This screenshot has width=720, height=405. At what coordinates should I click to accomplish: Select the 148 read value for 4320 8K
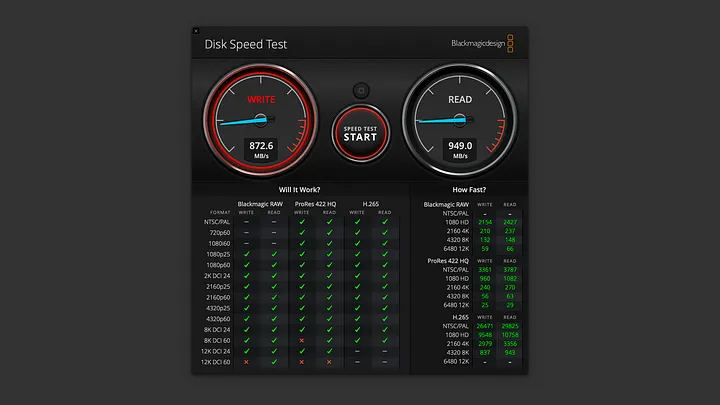(x=510, y=240)
